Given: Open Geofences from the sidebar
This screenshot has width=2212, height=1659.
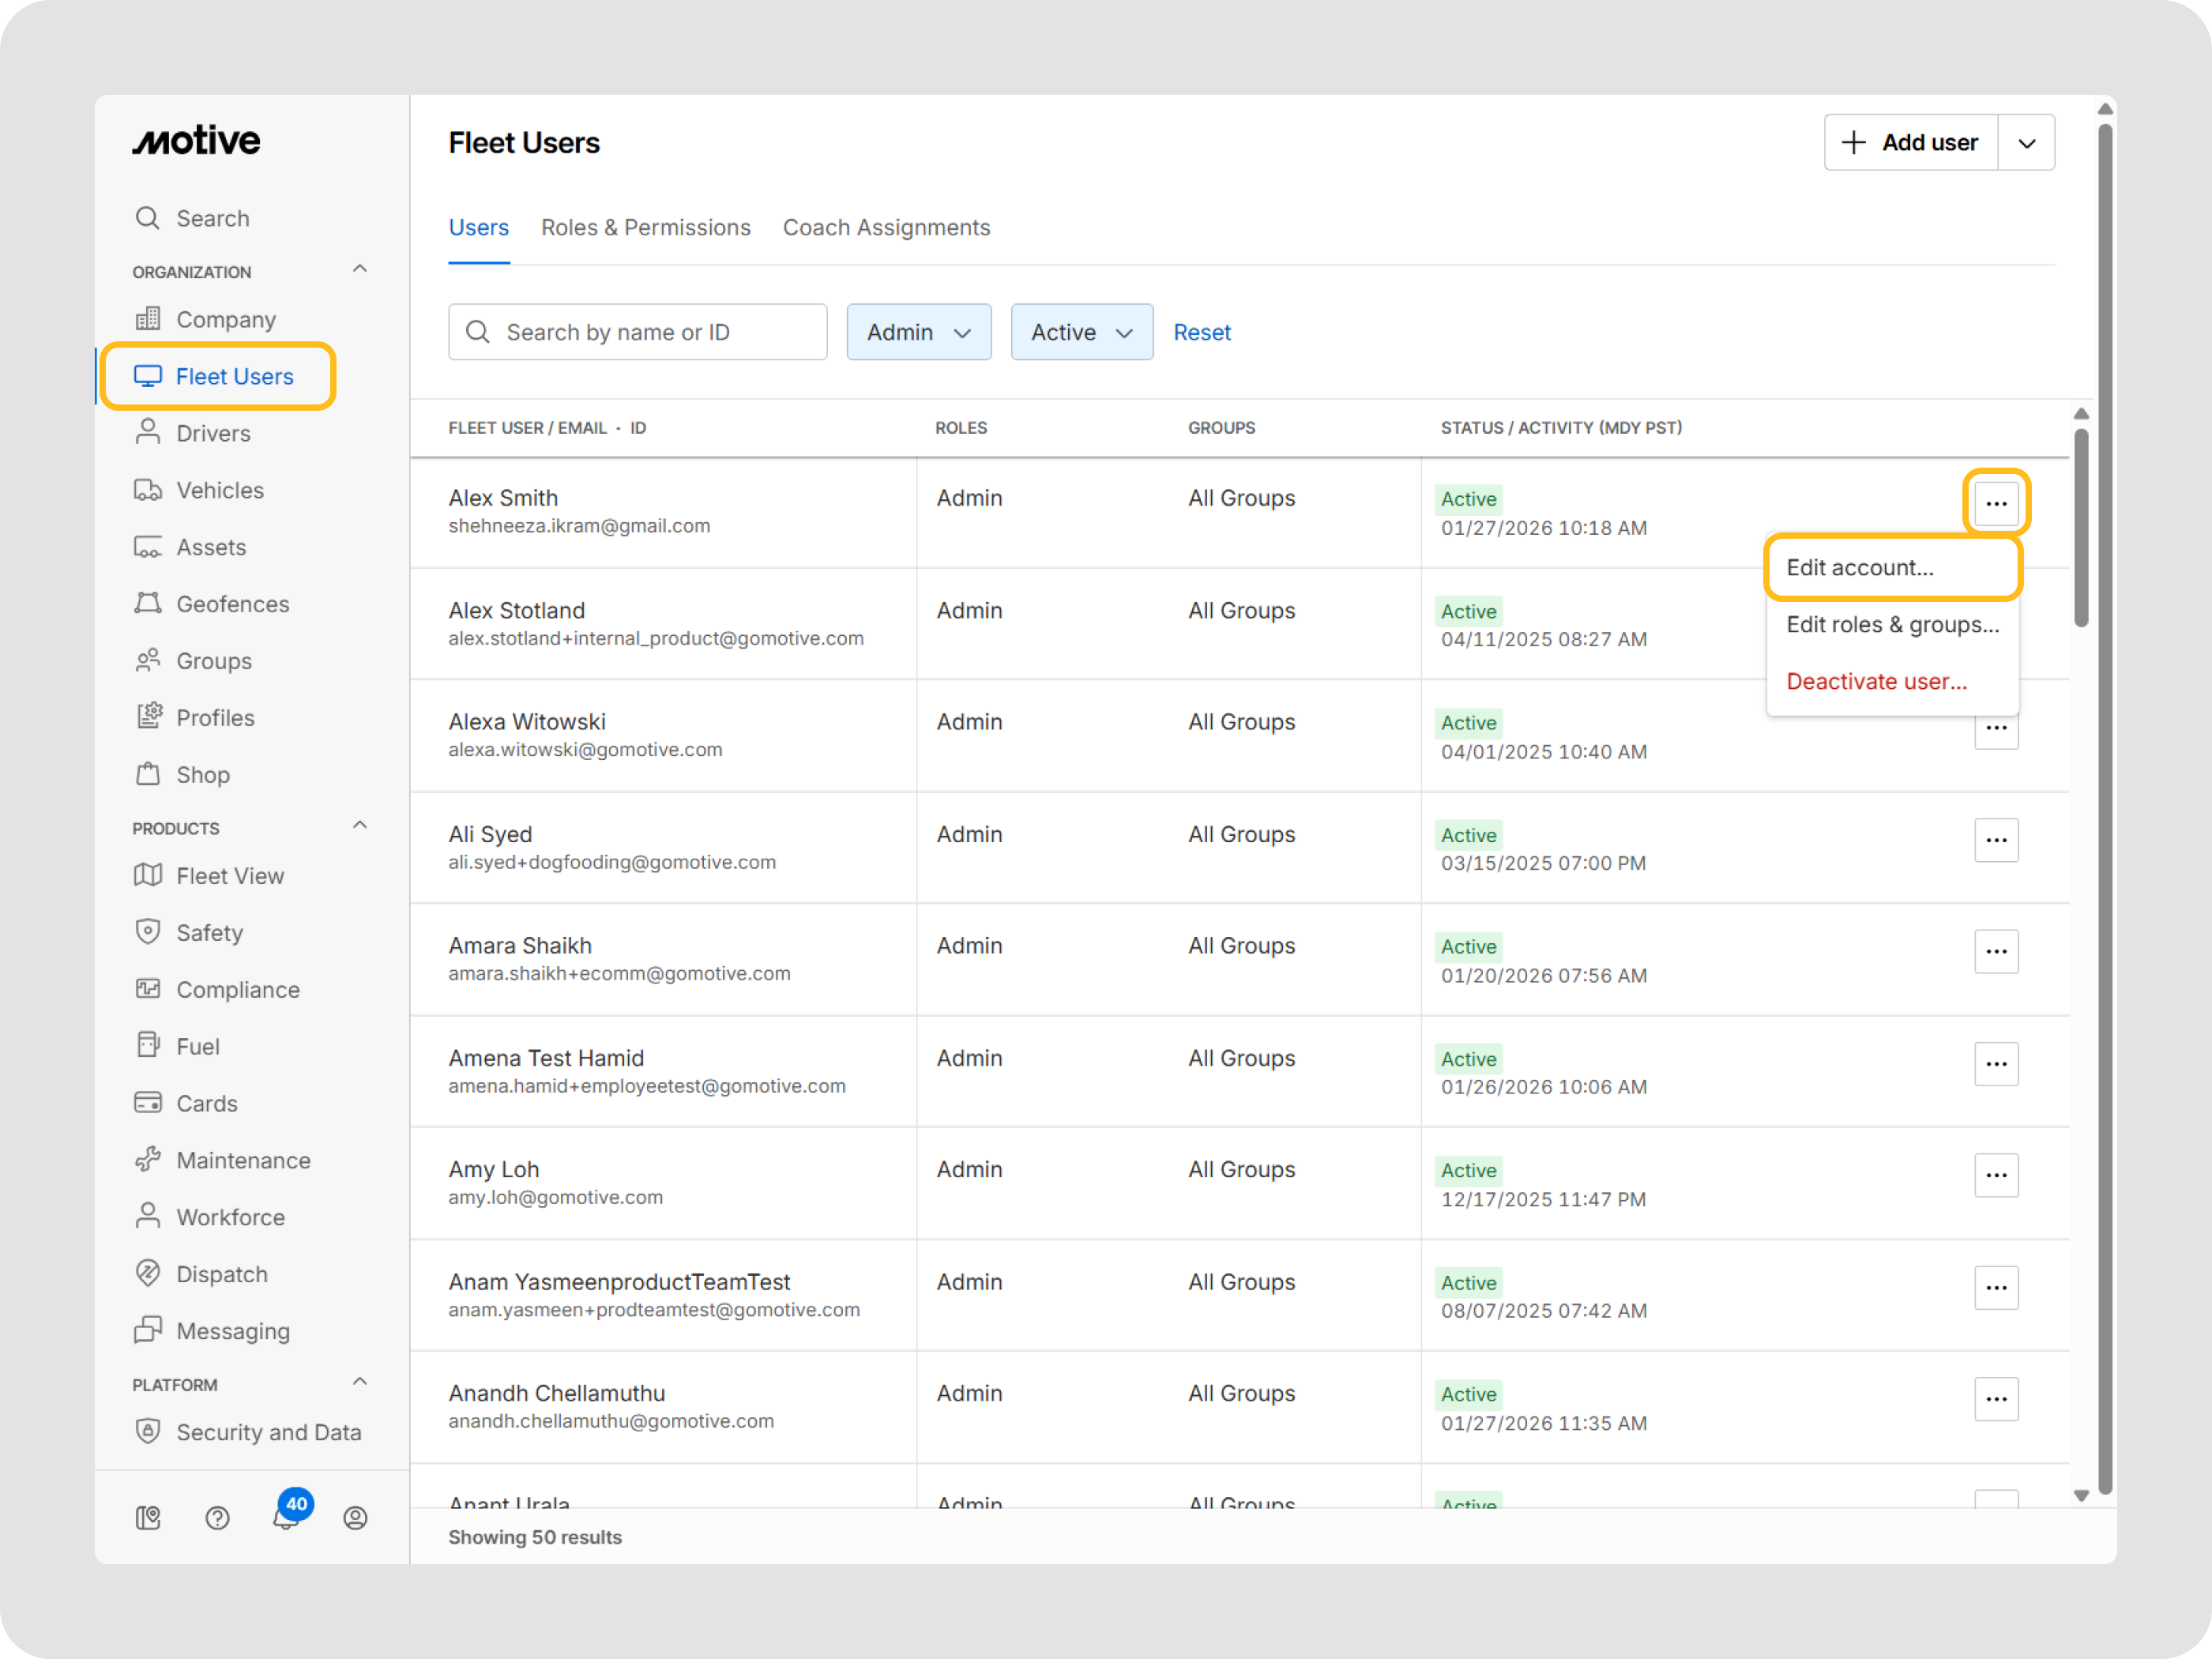Looking at the screenshot, I should [232, 604].
